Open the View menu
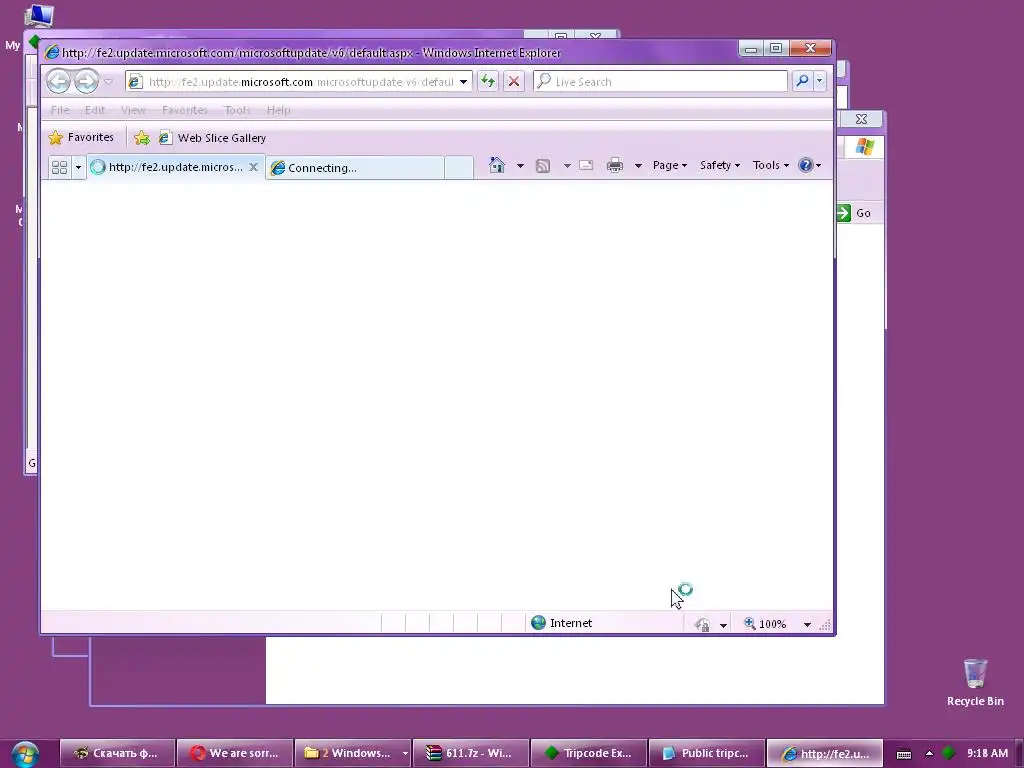 pos(133,110)
